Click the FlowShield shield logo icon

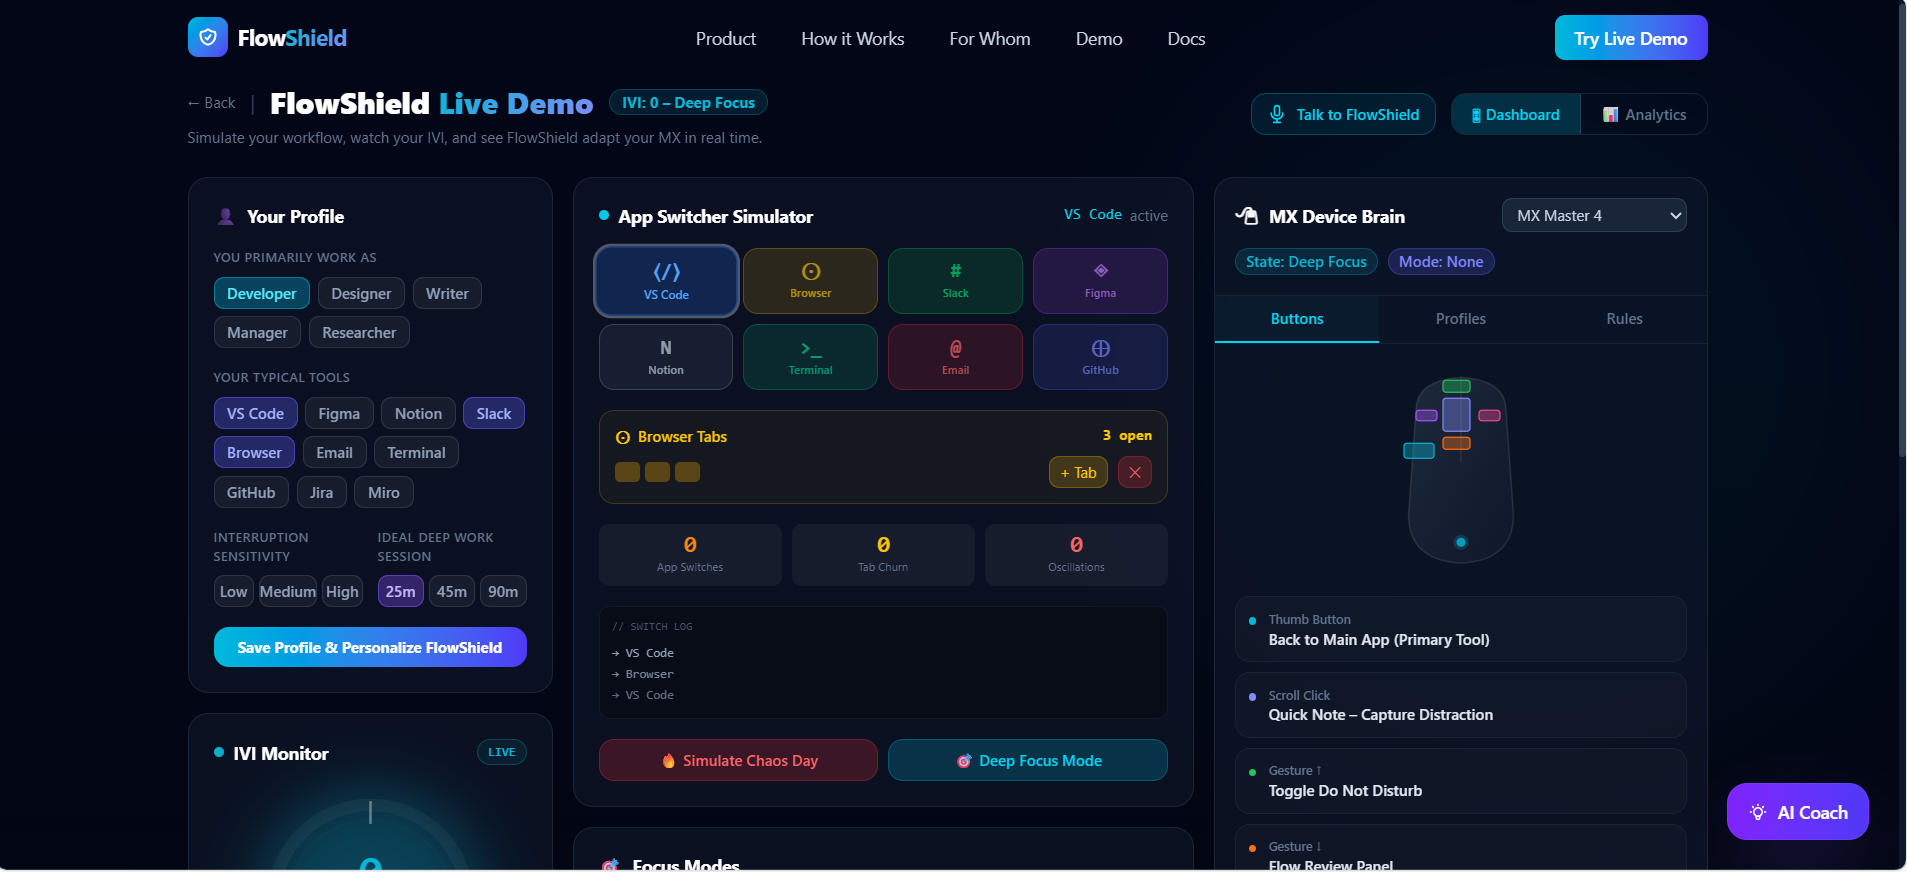[208, 38]
